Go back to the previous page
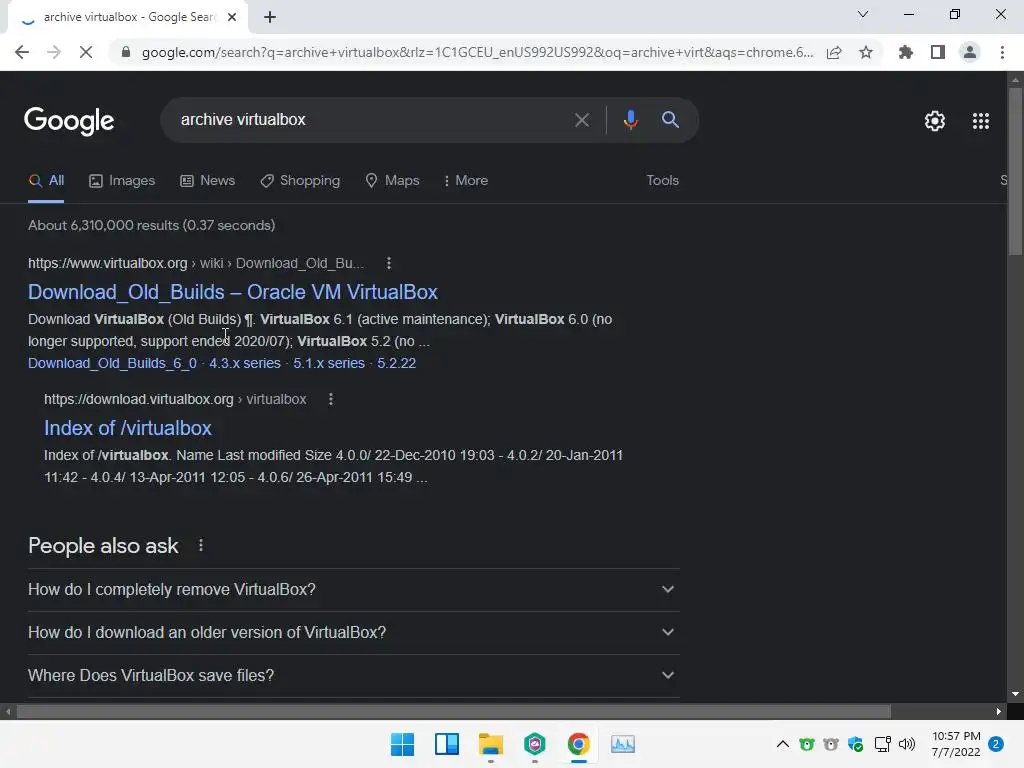 22,52
